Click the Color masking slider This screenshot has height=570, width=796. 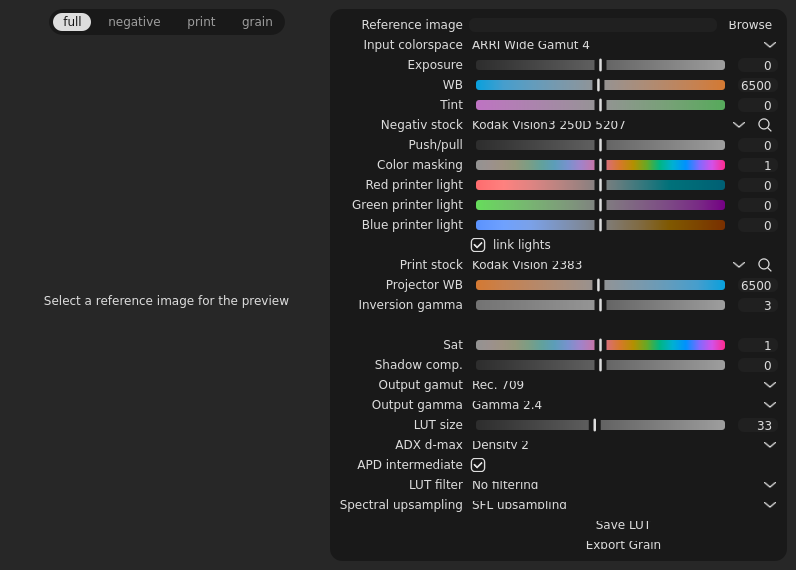tap(600, 165)
